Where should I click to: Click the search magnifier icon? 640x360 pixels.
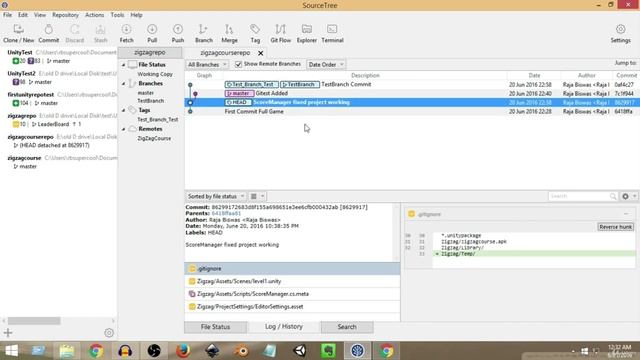(x=613, y=196)
